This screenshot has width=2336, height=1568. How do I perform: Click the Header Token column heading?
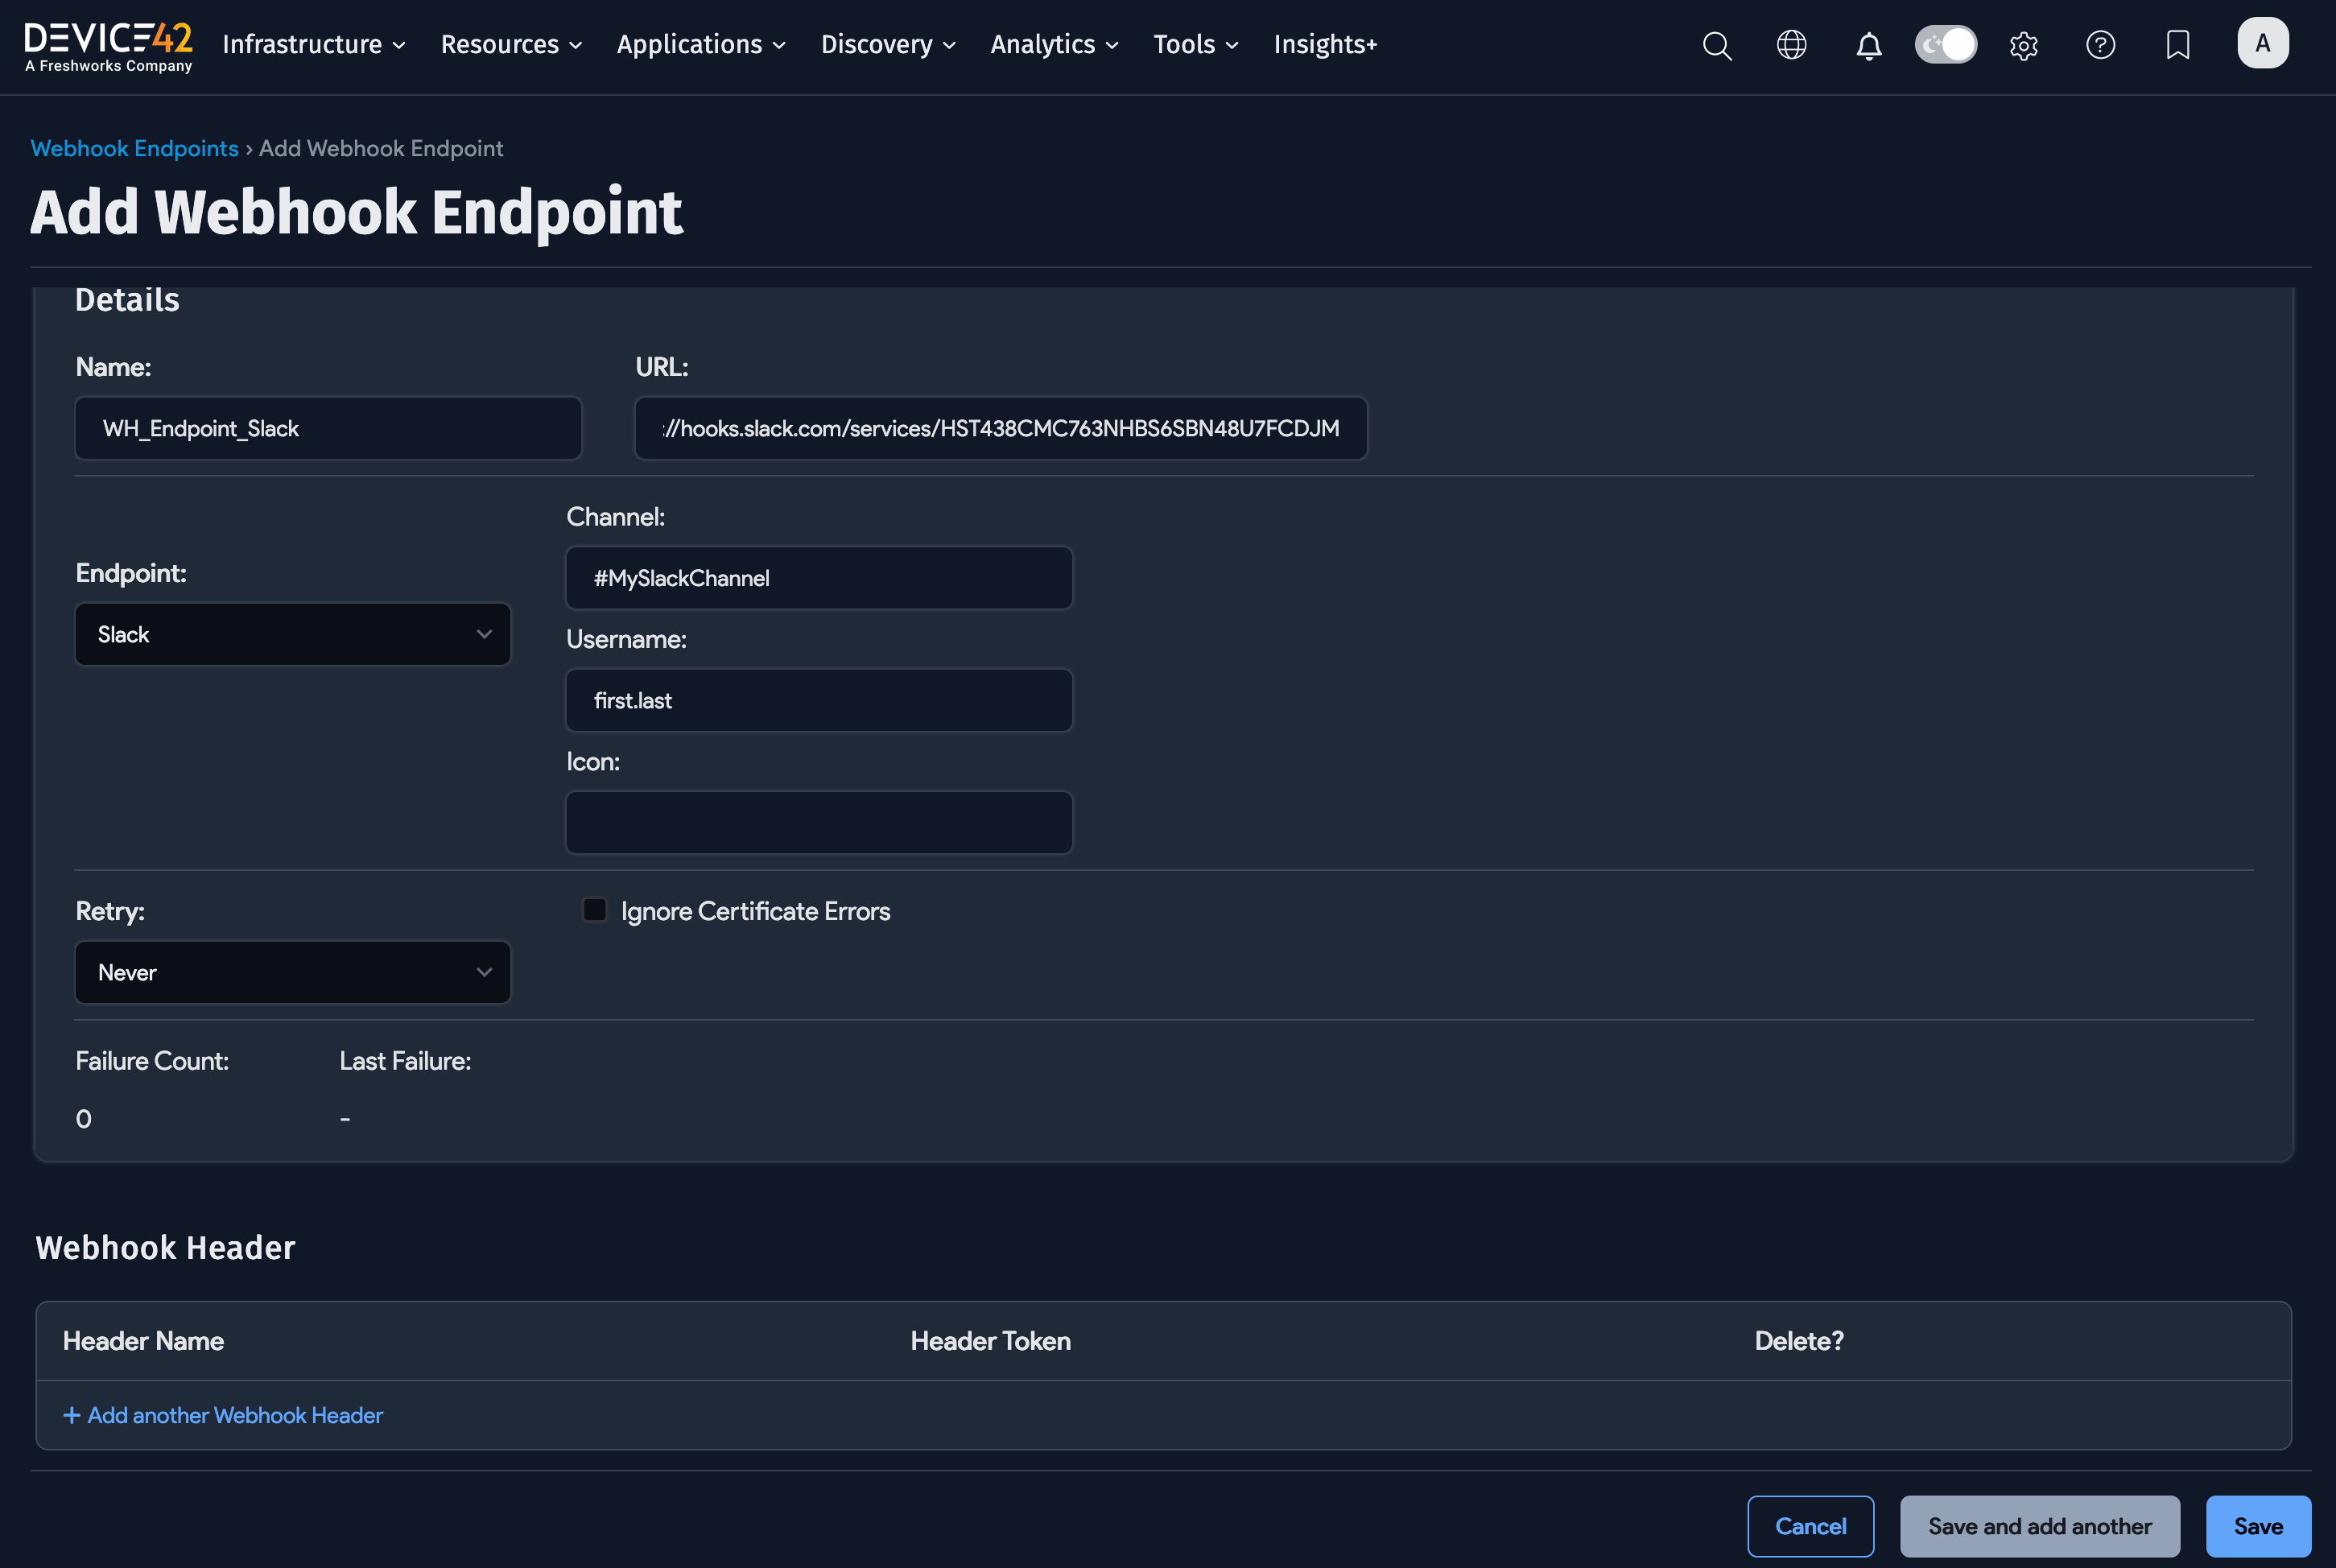click(x=990, y=1341)
